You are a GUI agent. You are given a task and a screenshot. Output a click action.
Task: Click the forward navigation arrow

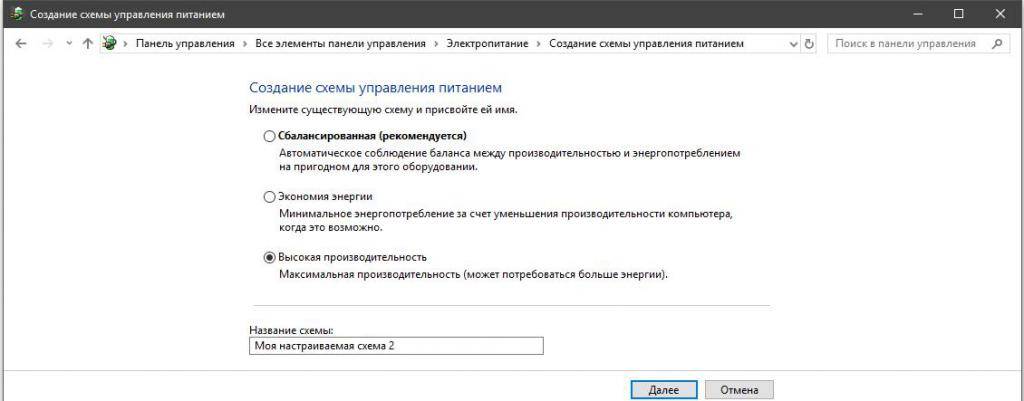(x=47, y=44)
